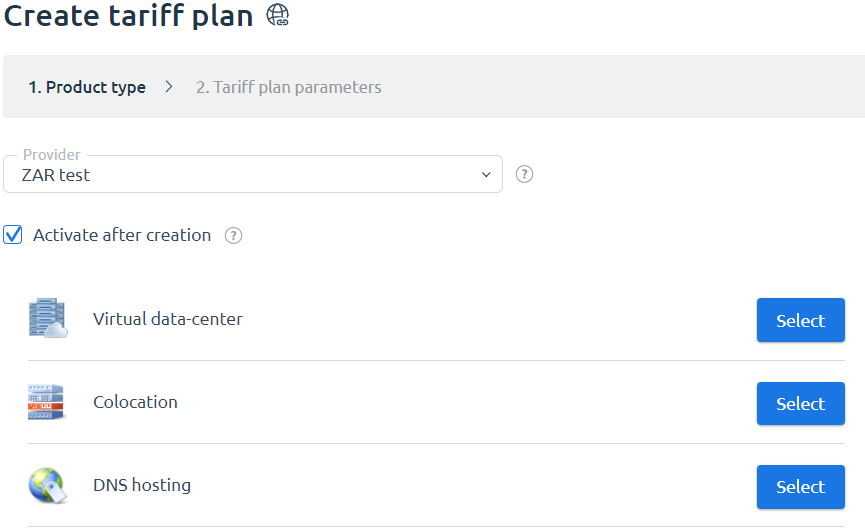This screenshot has height=529, width=865.
Task: Select the Virtual data-center product type
Action: [800, 320]
